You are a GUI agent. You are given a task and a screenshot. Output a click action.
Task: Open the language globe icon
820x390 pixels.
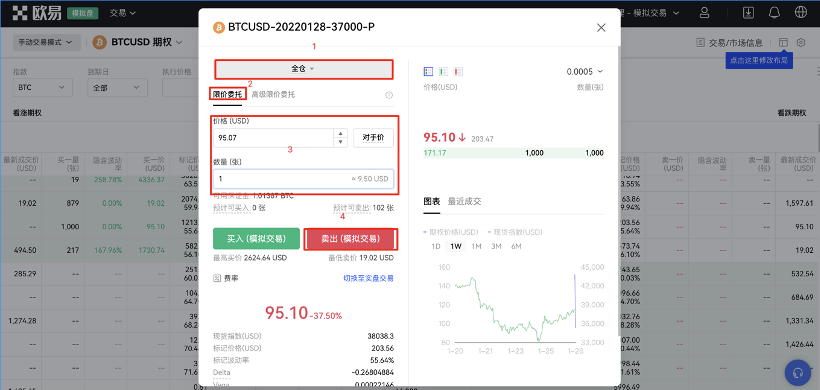pyautogui.click(x=800, y=13)
